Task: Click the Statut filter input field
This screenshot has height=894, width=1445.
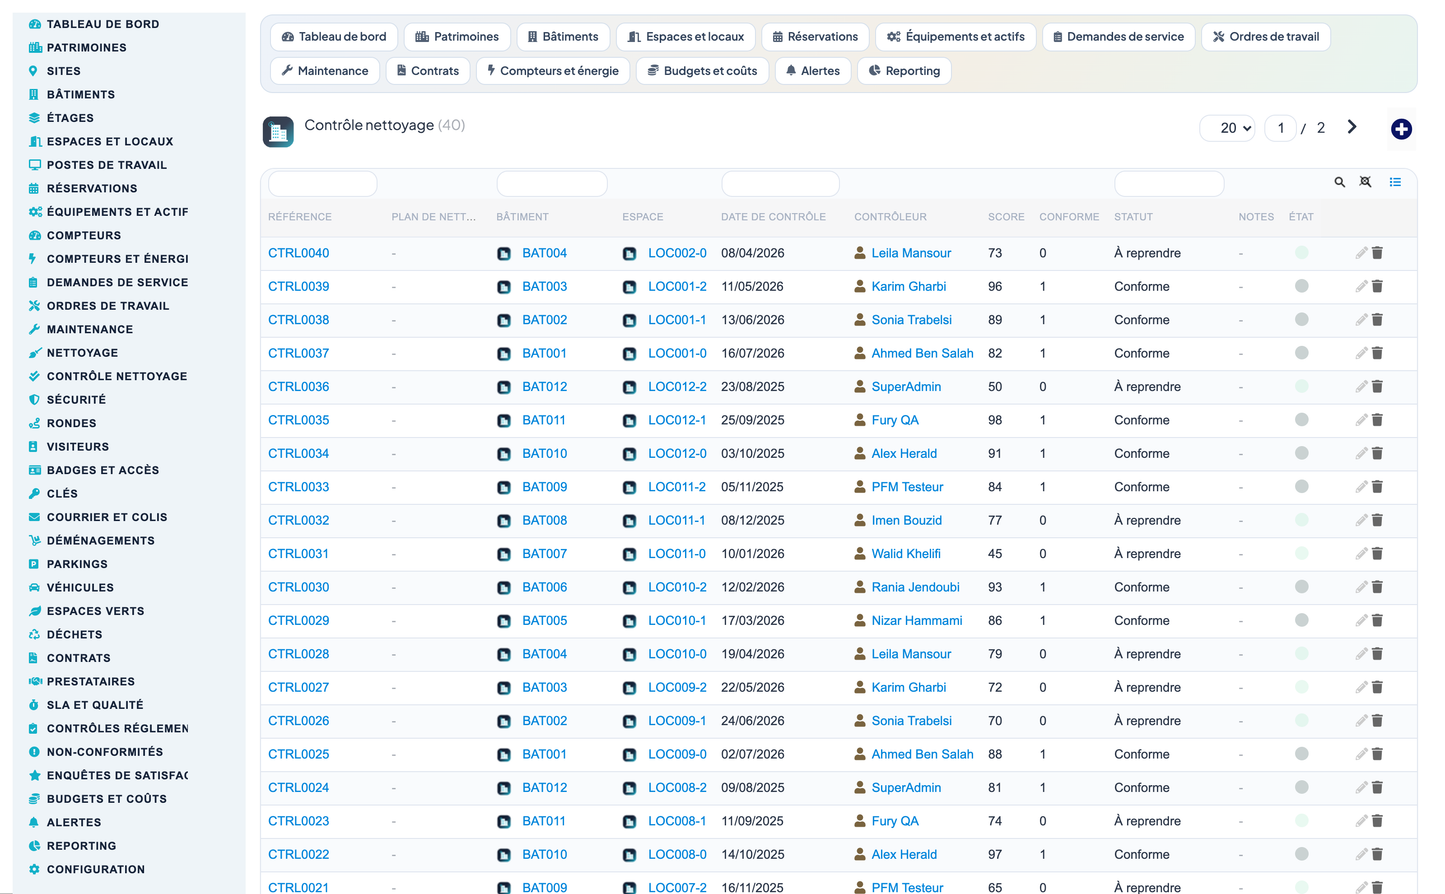Action: point(1169,183)
